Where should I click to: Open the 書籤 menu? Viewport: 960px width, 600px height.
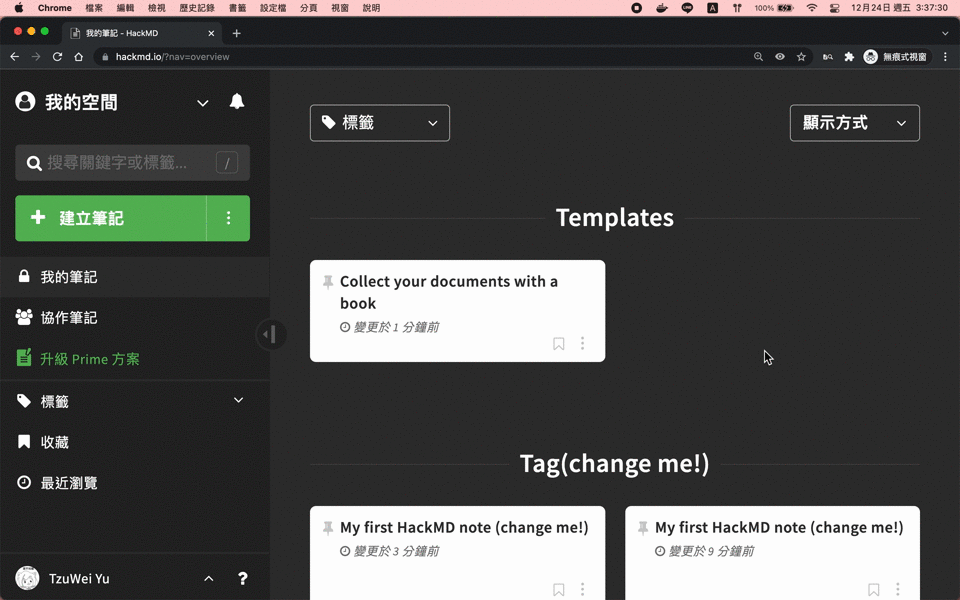tap(238, 8)
